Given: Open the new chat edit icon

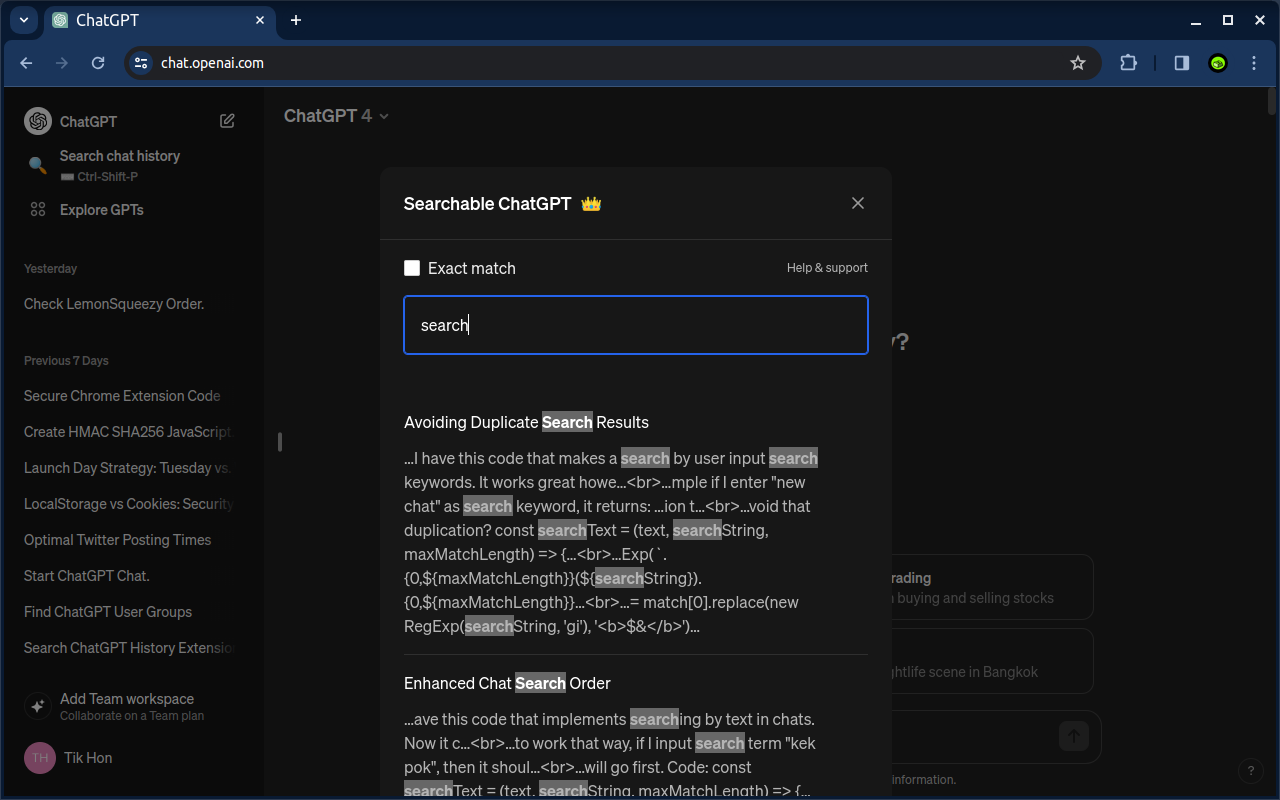Looking at the screenshot, I should (x=227, y=121).
